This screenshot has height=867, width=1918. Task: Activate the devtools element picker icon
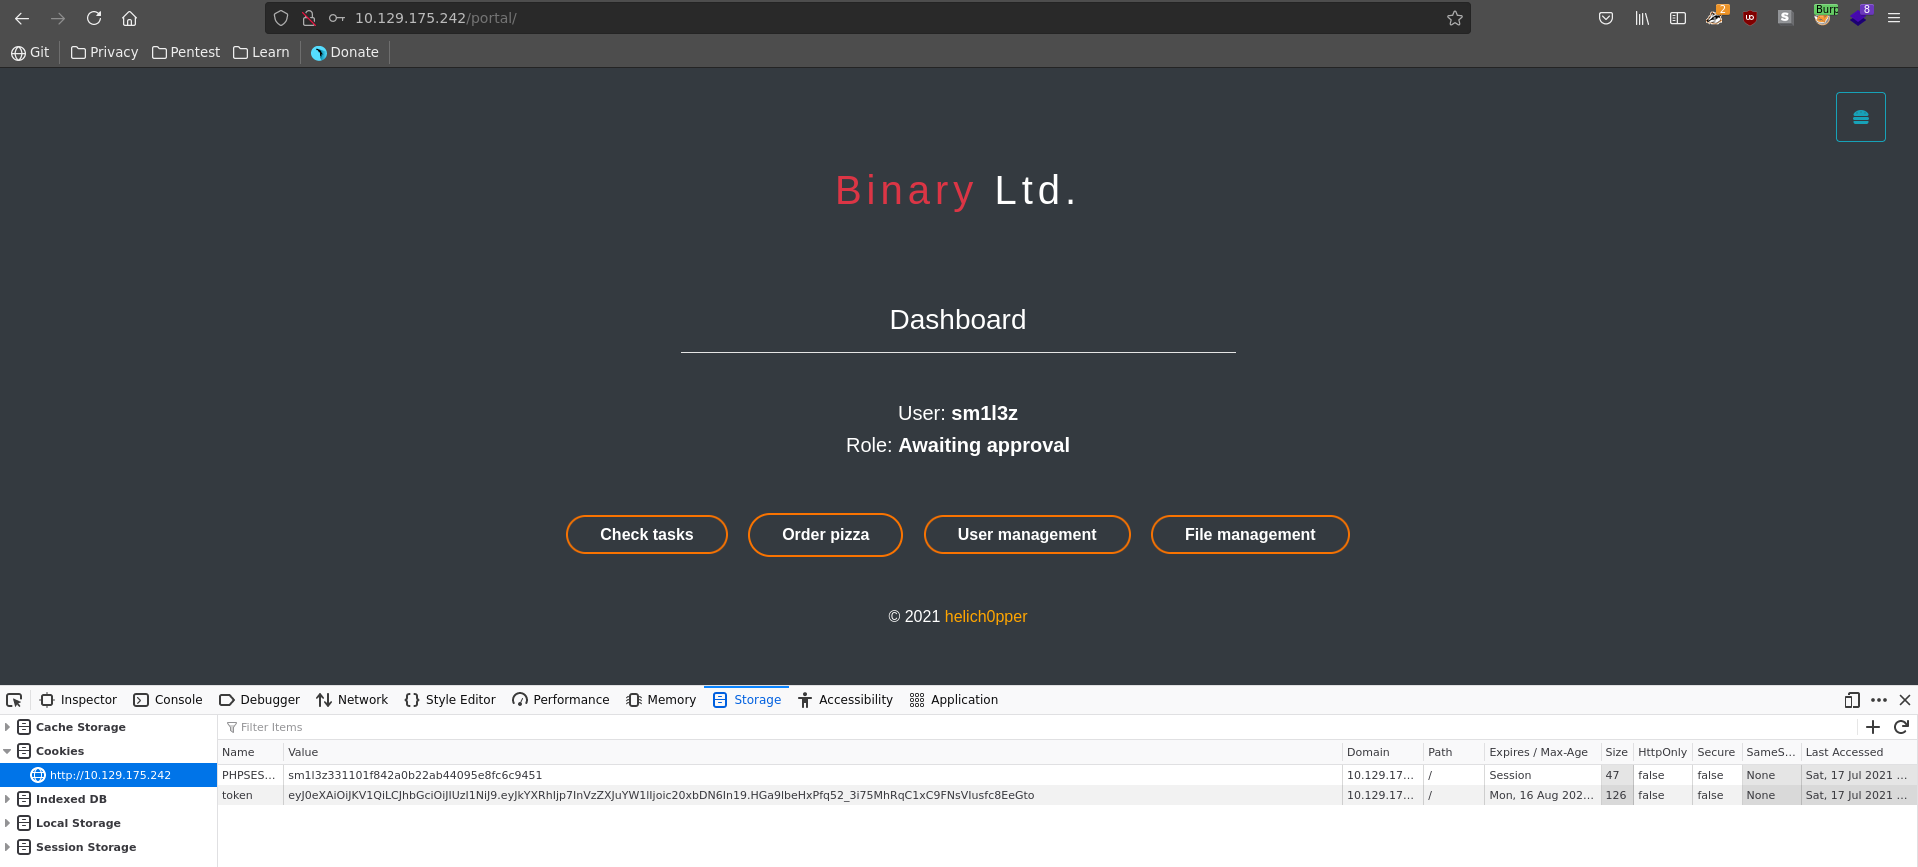14,700
